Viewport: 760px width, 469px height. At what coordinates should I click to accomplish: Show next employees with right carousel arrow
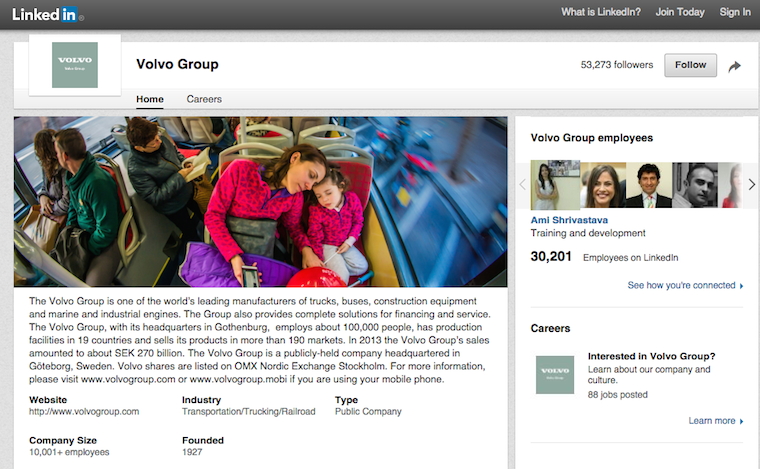coord(751,185)
